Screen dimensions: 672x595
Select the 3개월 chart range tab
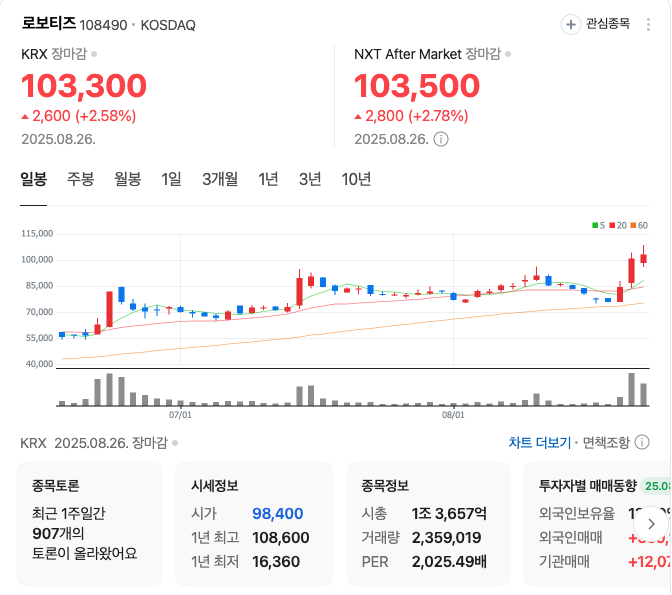[220, 179]
